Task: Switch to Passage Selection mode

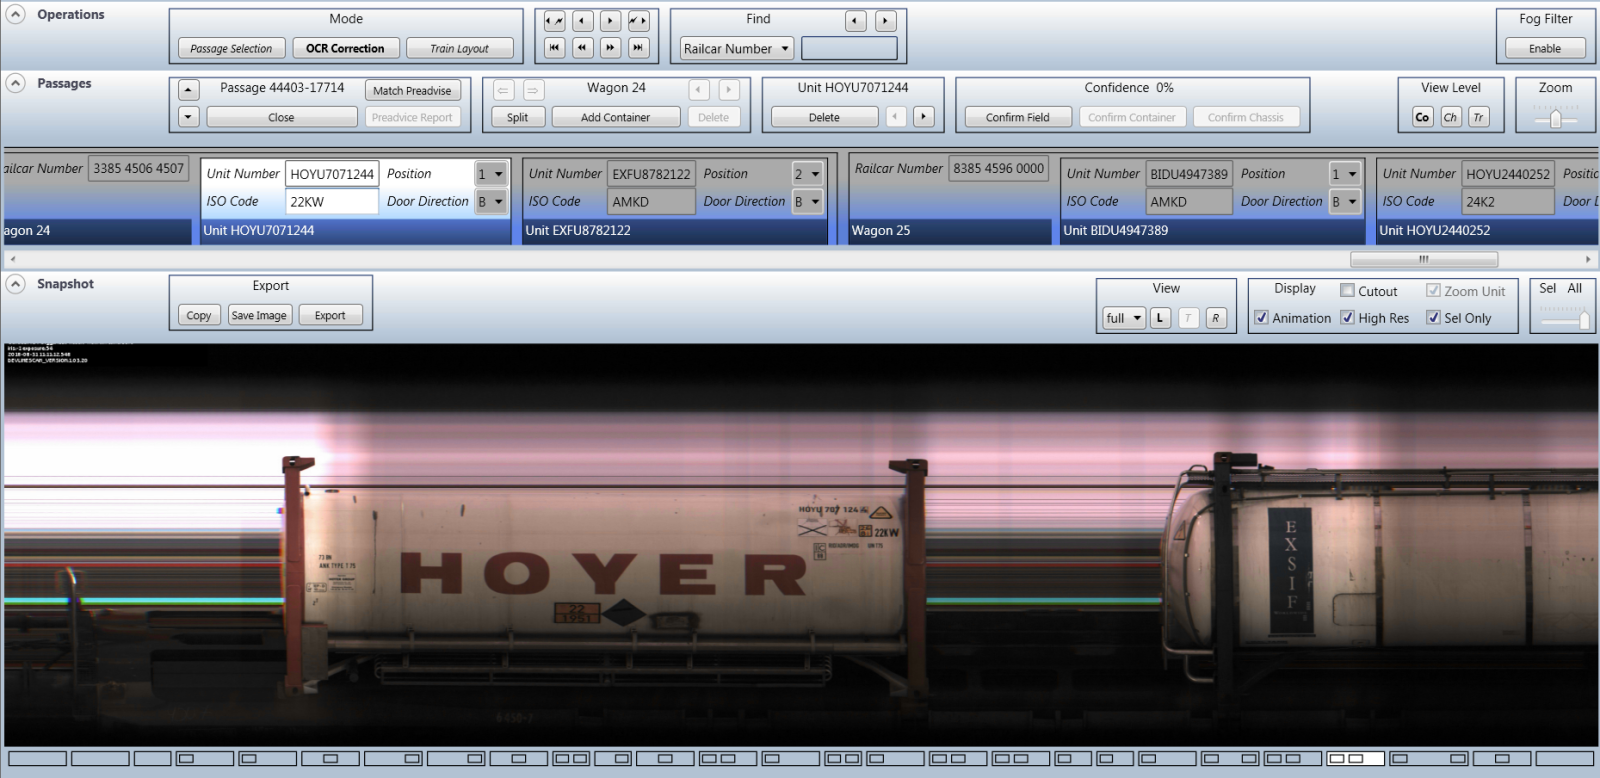Action: click(231, 48)
